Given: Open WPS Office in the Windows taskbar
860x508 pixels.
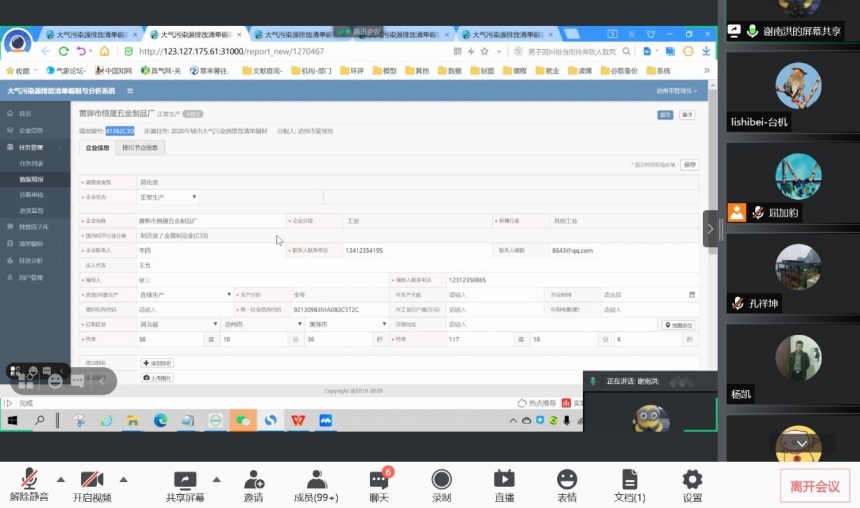Looking at the screenshot, I should click(x=298, y=420).
